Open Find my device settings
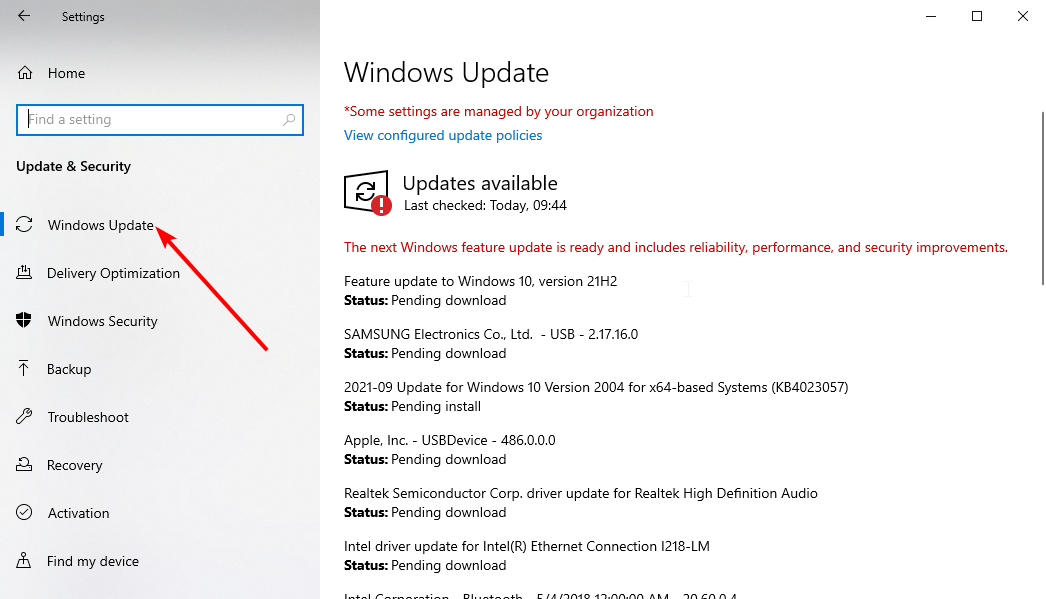 tap(93, 562)
